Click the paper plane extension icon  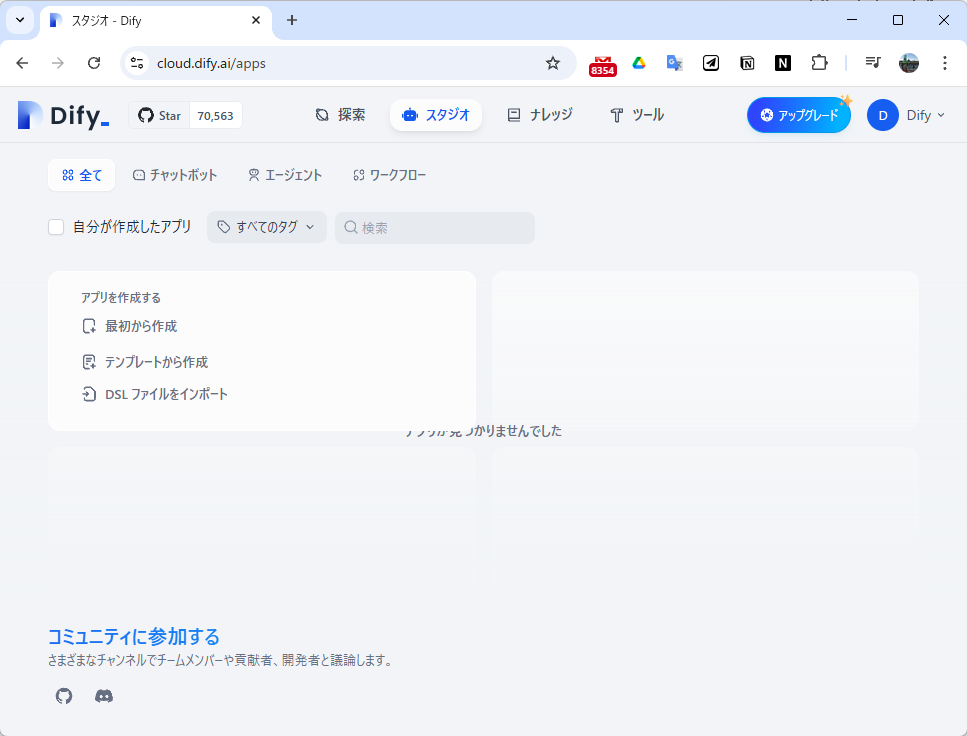710,63
